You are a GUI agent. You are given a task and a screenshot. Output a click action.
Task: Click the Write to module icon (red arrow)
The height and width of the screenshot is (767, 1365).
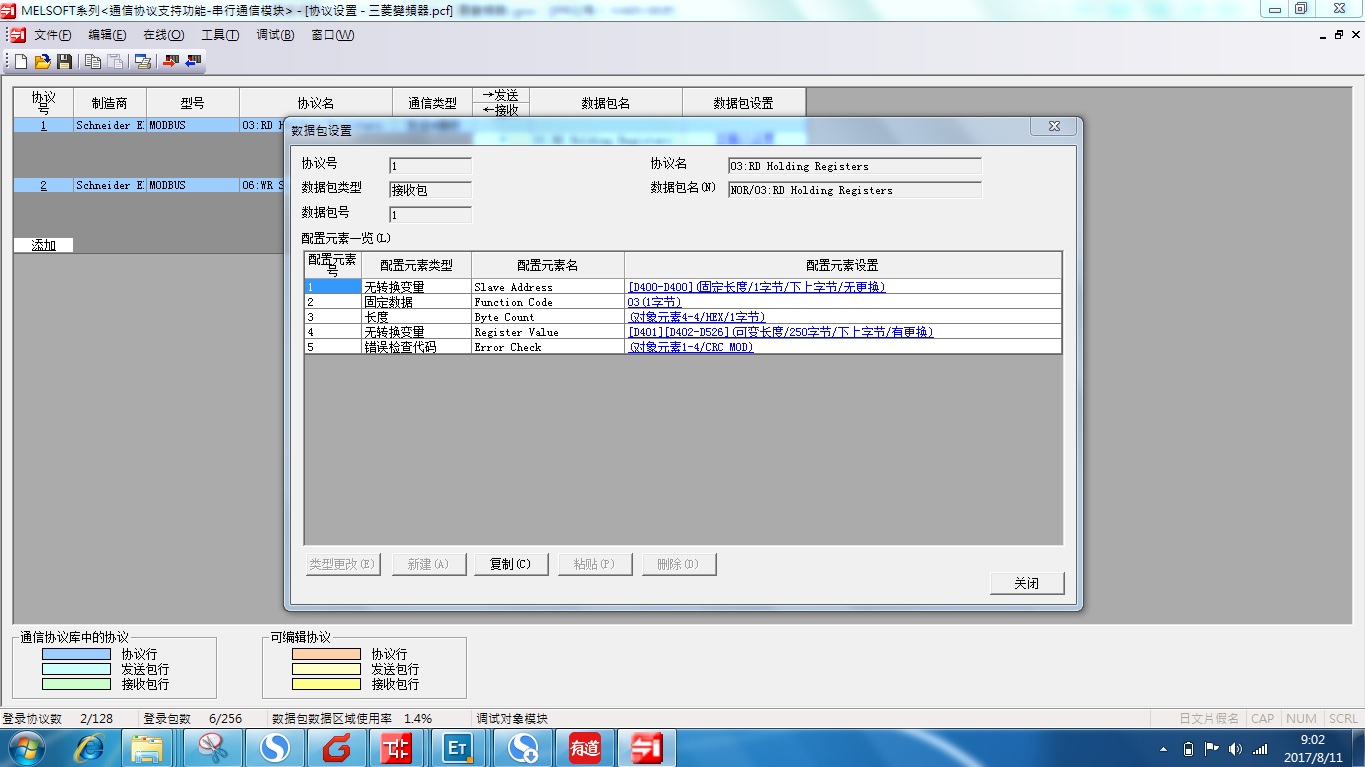pos(171,62)
